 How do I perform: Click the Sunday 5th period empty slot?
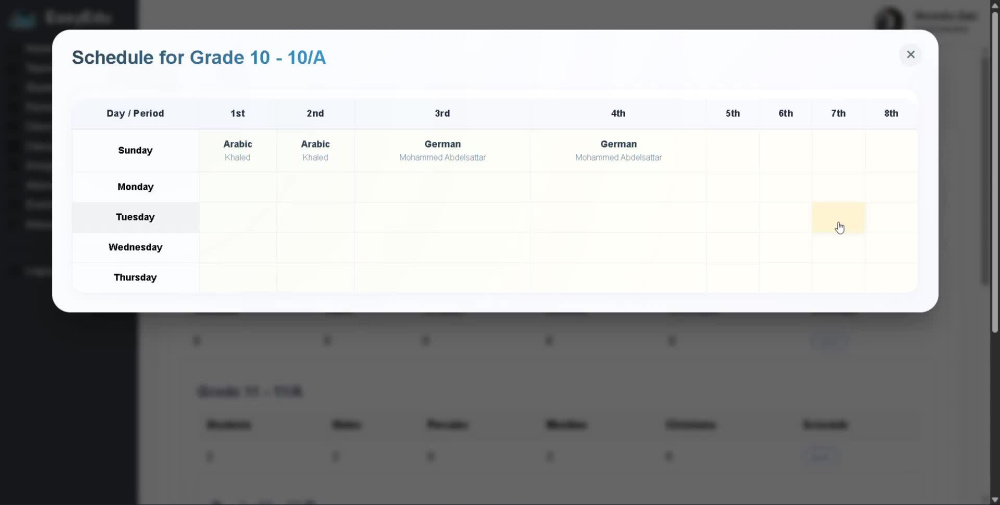click(732, 150)
